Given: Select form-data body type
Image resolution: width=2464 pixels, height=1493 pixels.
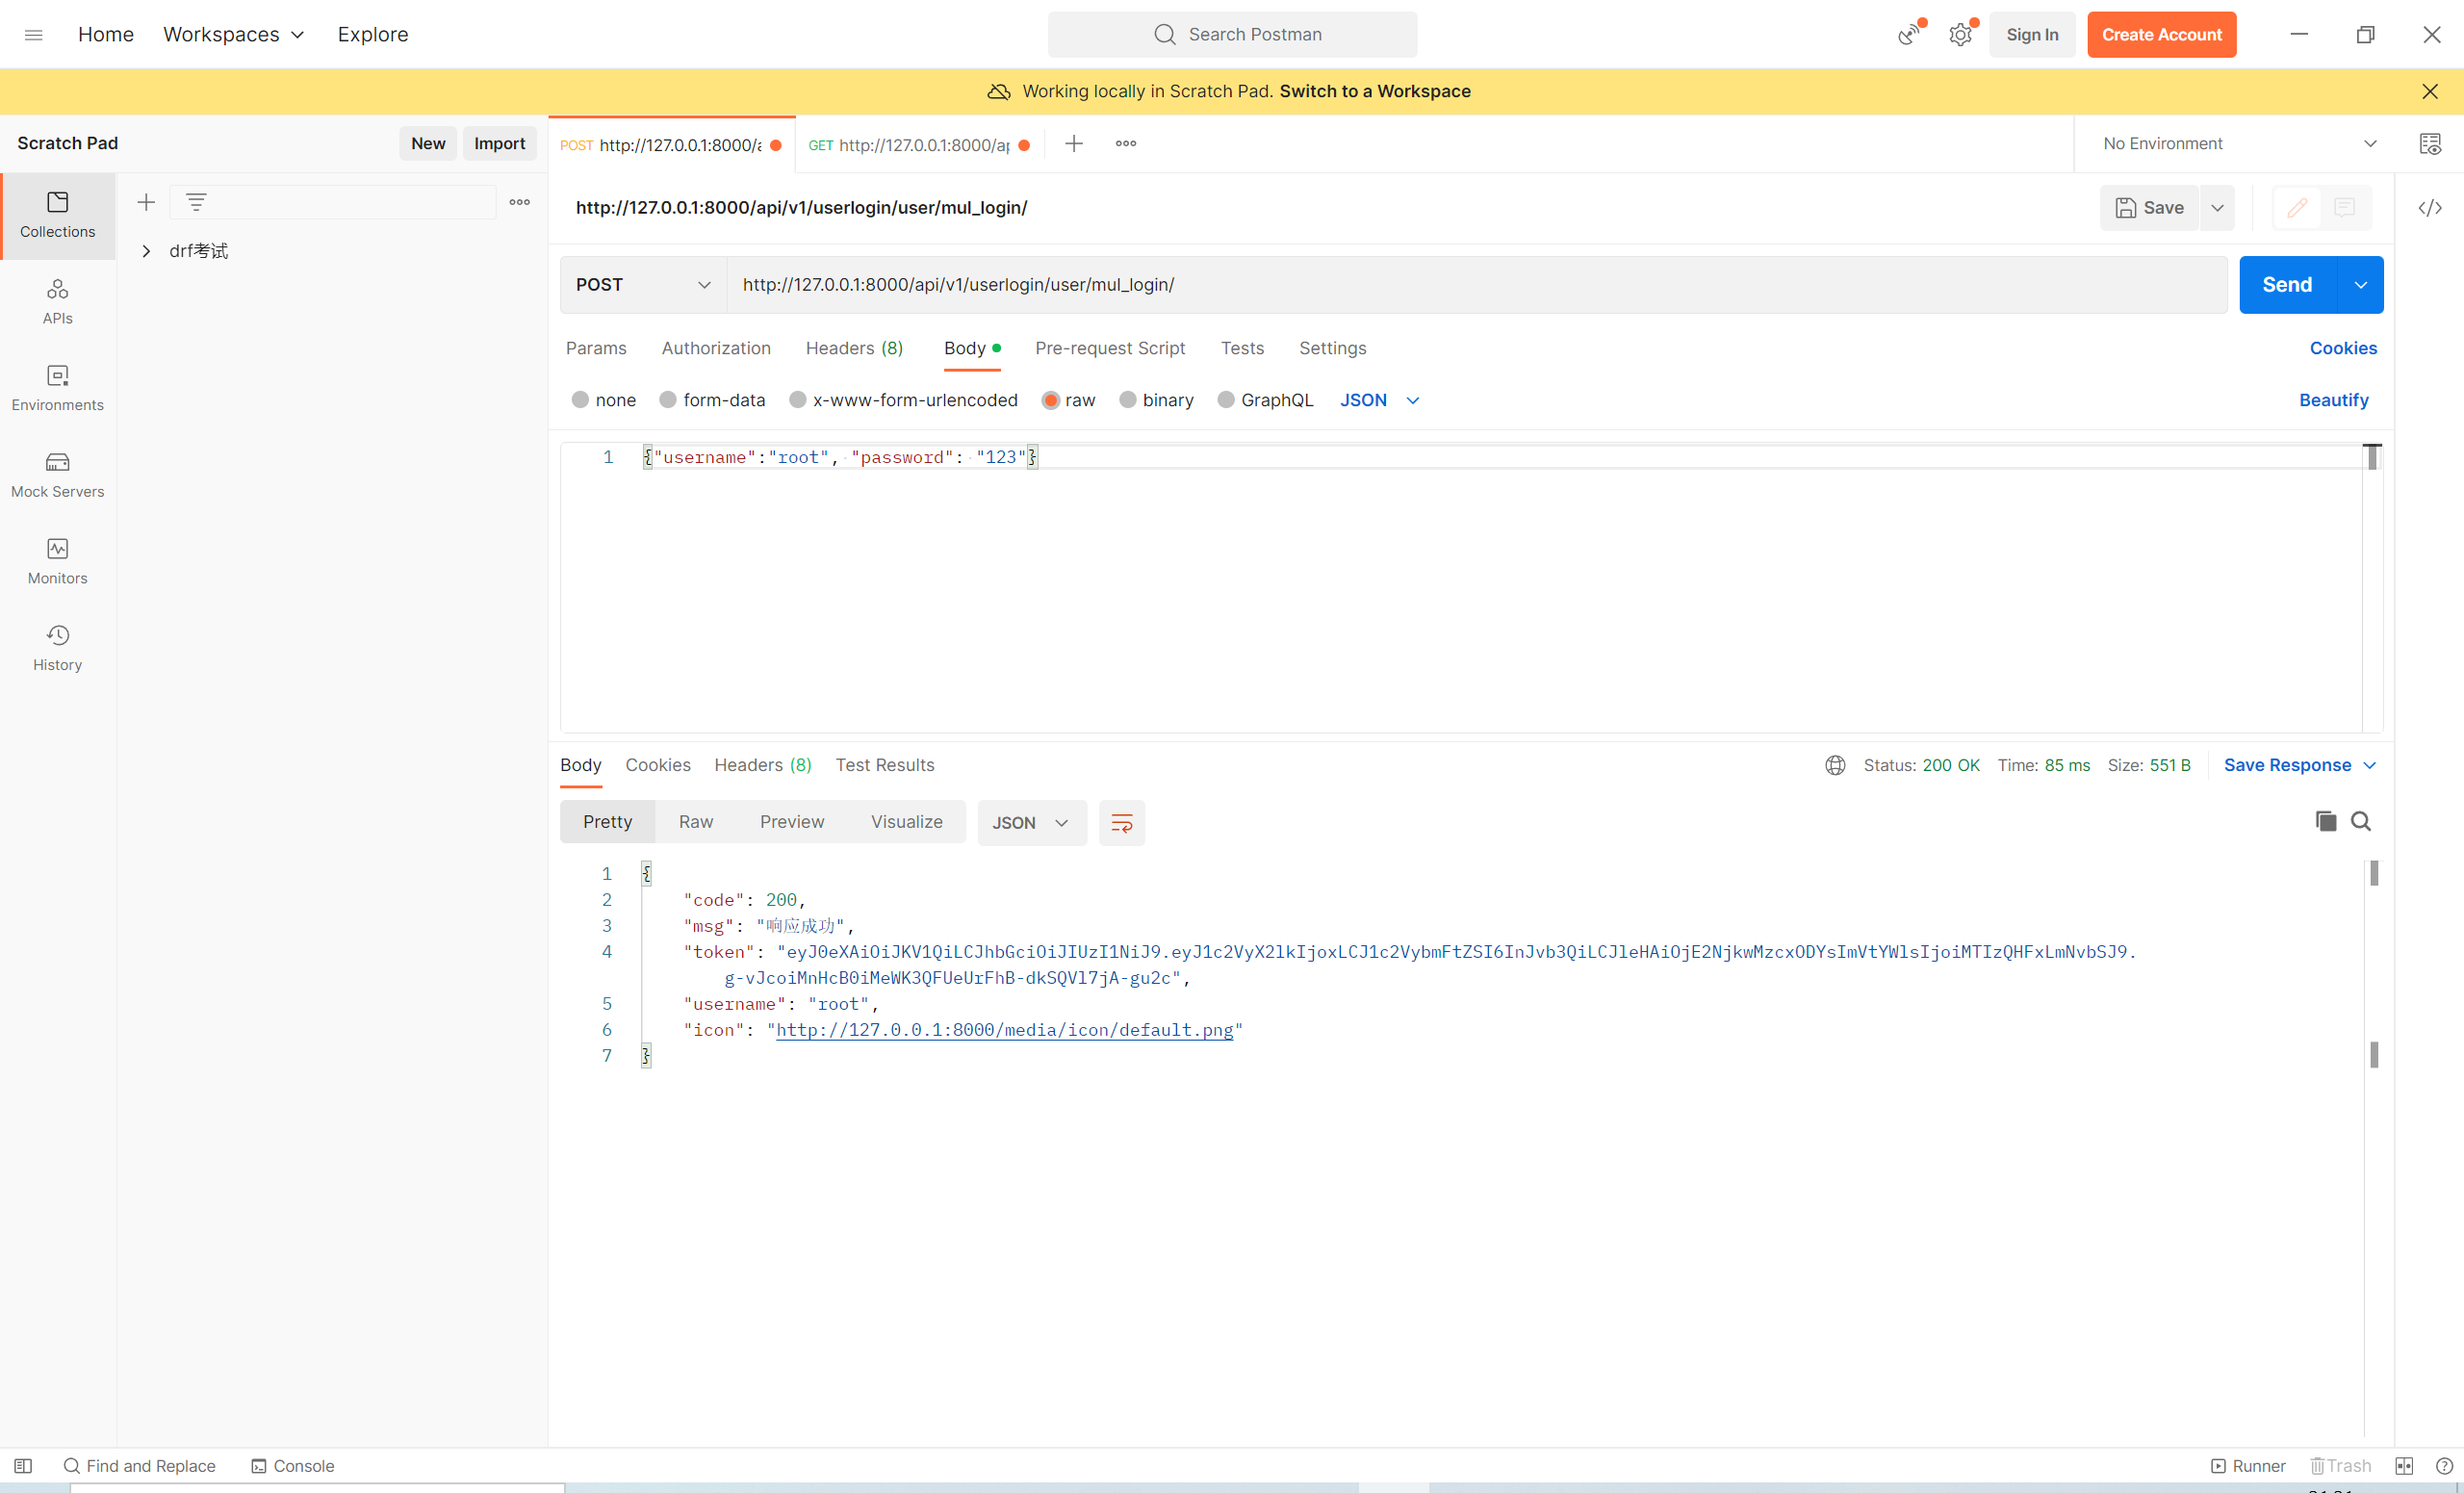Looking at the screenshot, I should click(668, 400).
